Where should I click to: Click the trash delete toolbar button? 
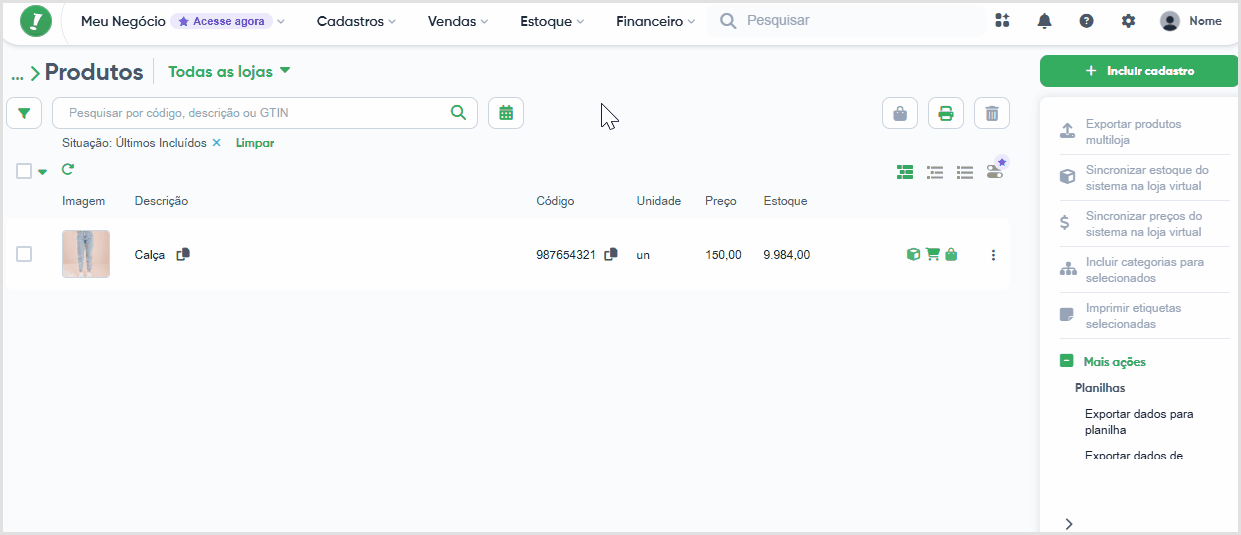click(x=992, y=113)
